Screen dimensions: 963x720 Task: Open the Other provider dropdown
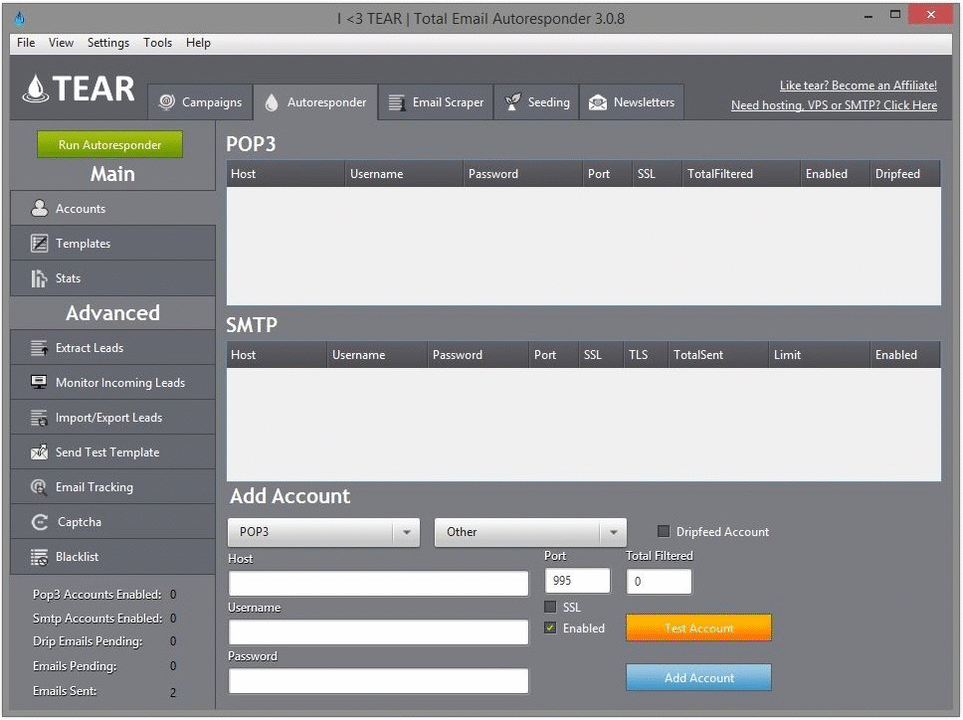(531, 532)
